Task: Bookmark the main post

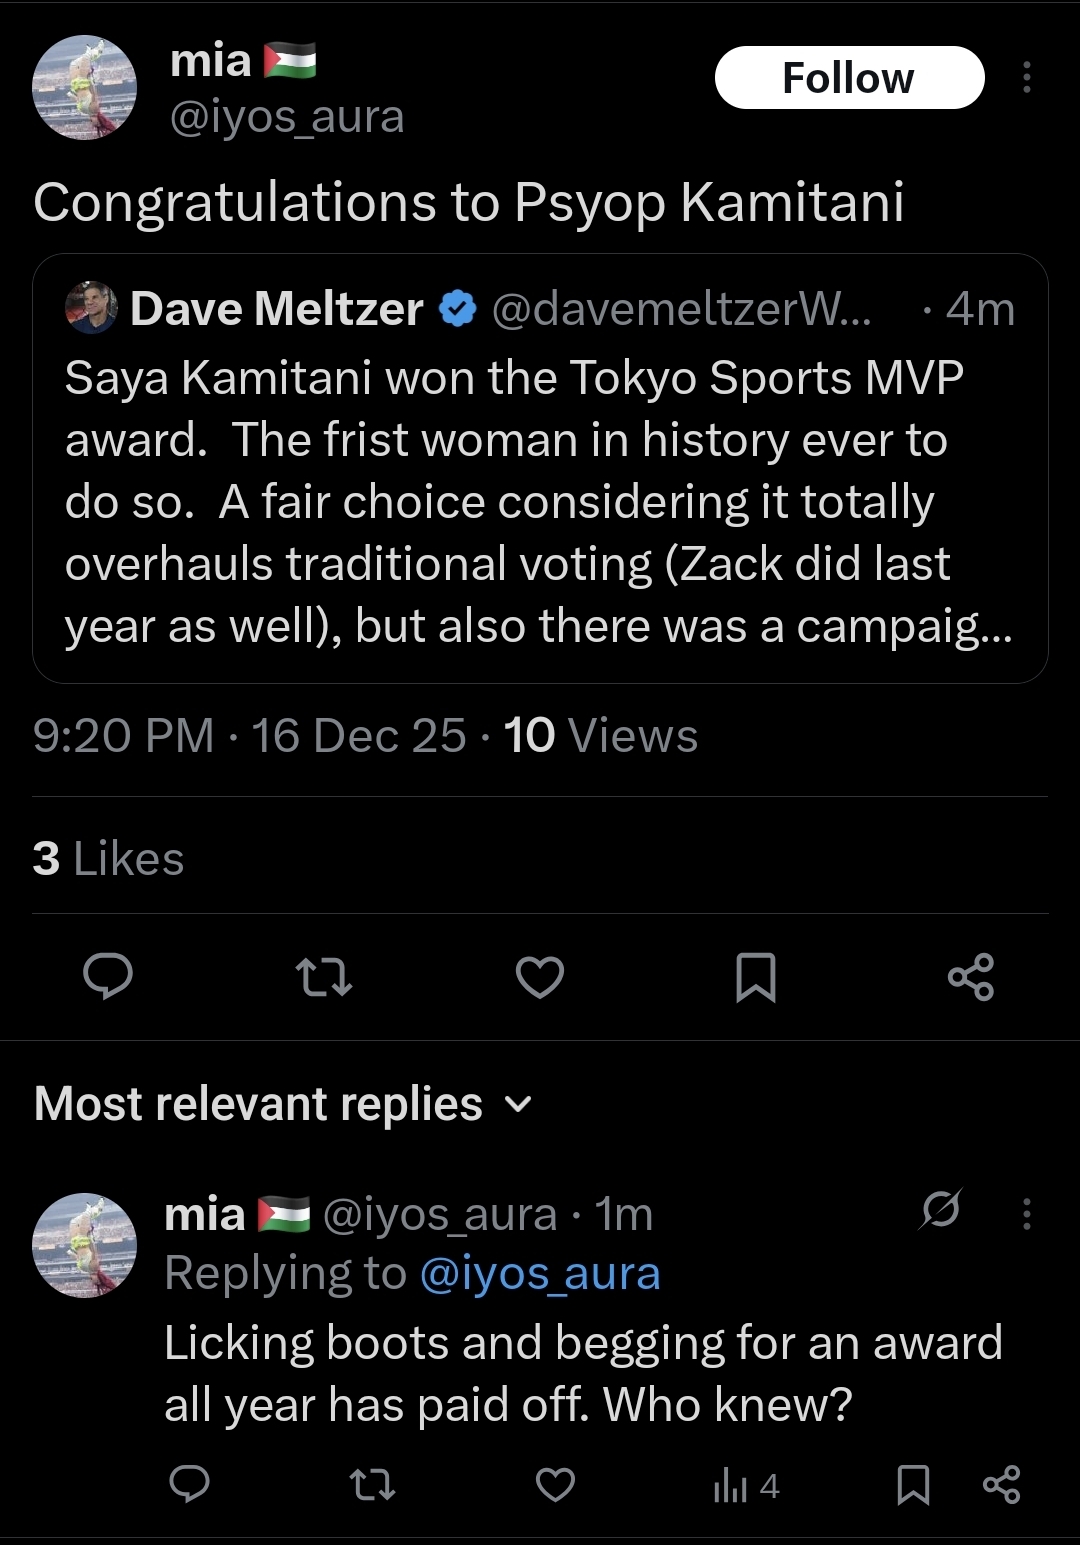Action: [x=755, y=977]
